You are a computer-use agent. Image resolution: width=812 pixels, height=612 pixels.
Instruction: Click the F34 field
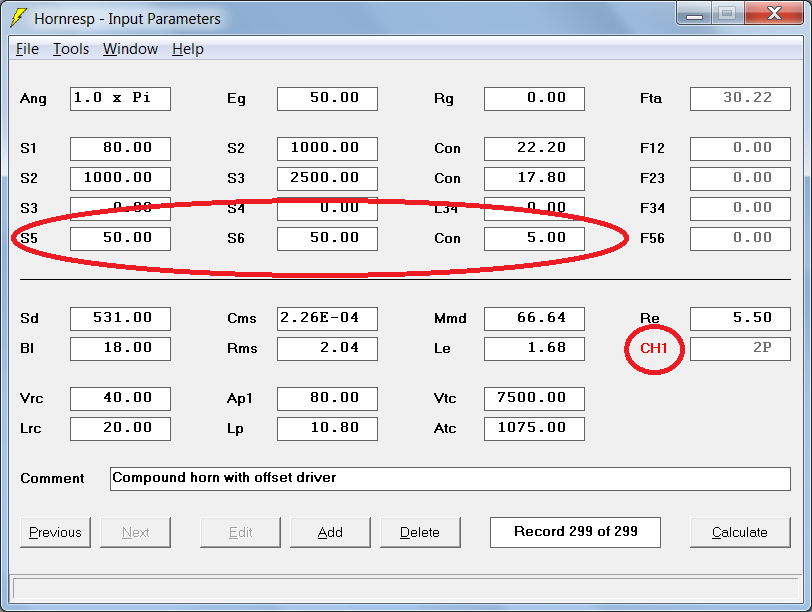point(741,209)
